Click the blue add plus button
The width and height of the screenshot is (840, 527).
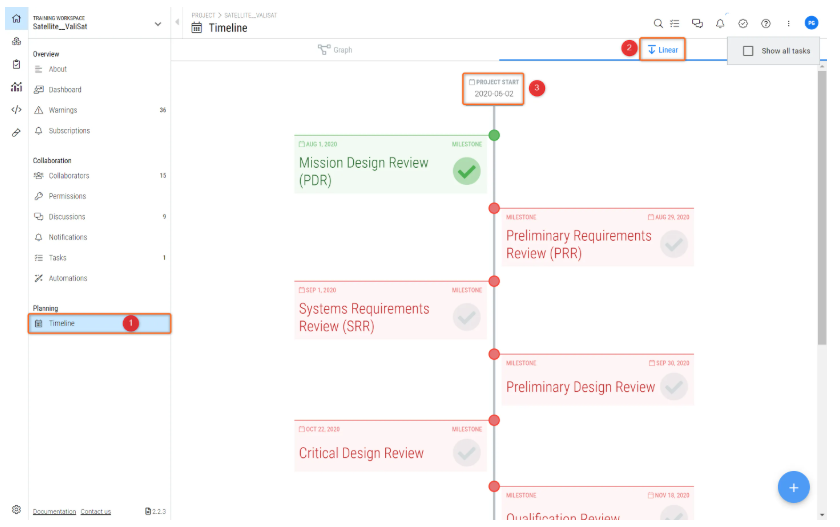[x=793, y=487]
